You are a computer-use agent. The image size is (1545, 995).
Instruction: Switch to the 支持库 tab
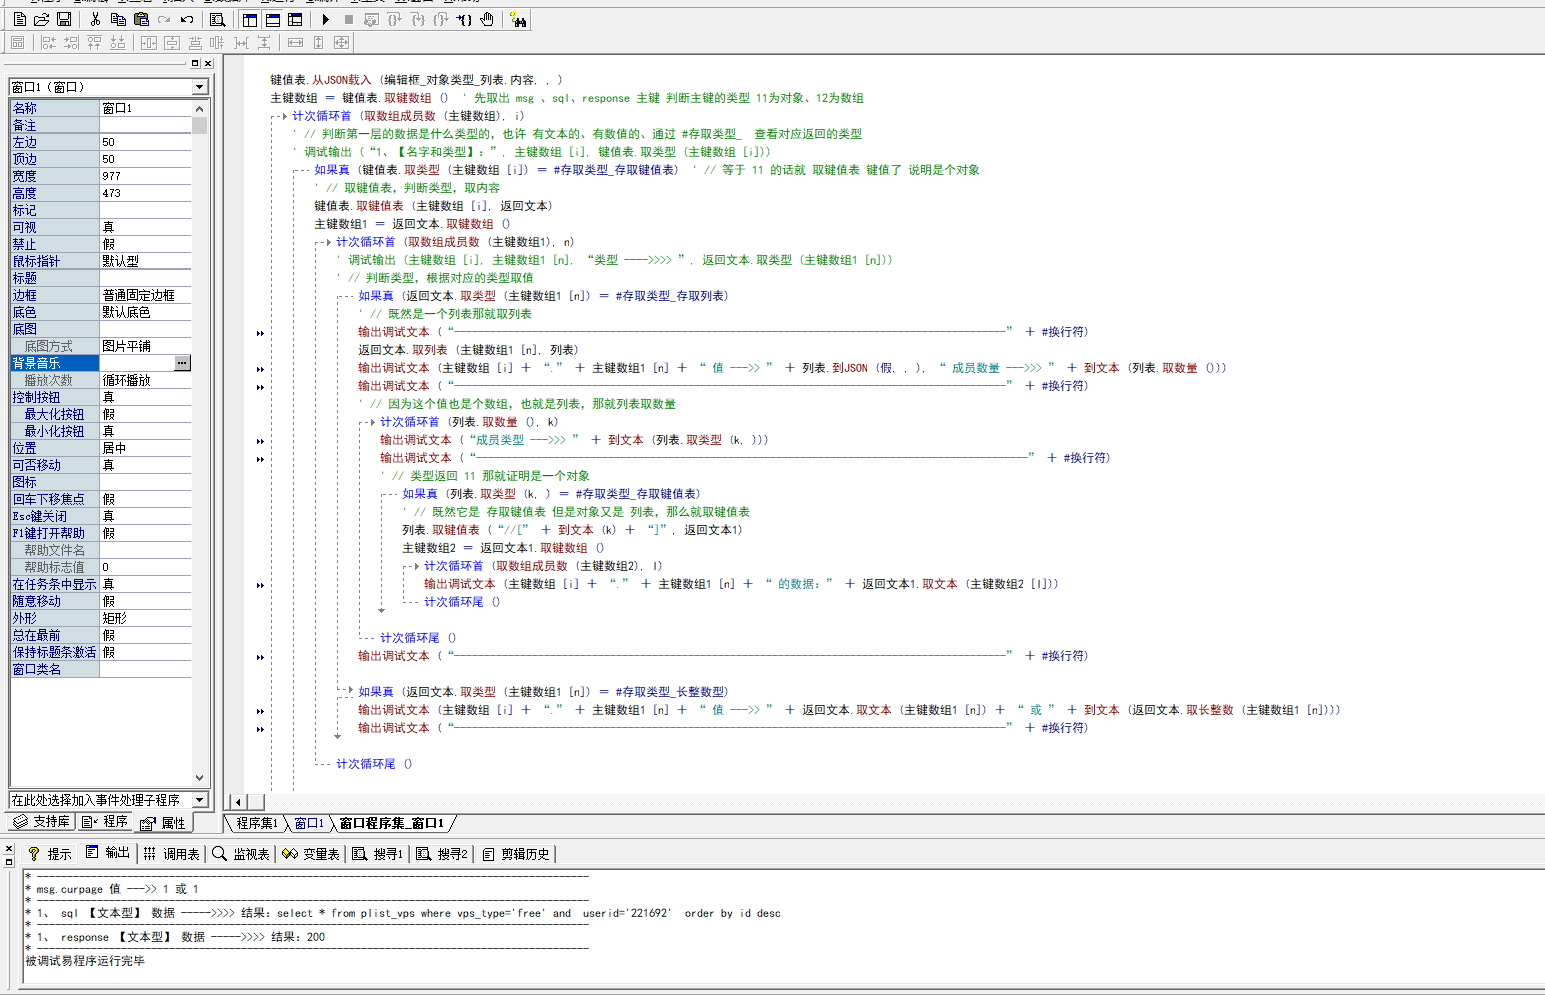(x=41, y=822)
